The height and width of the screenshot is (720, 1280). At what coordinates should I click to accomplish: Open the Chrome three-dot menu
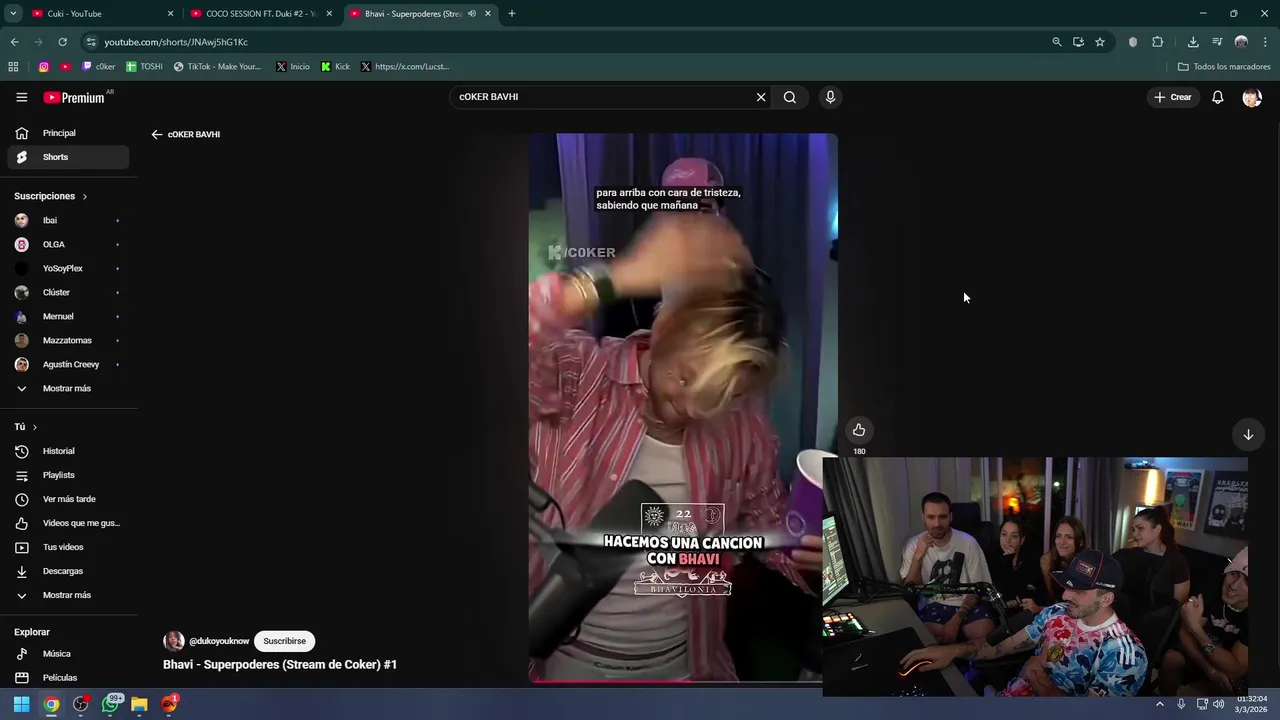tap(1266, 42)
